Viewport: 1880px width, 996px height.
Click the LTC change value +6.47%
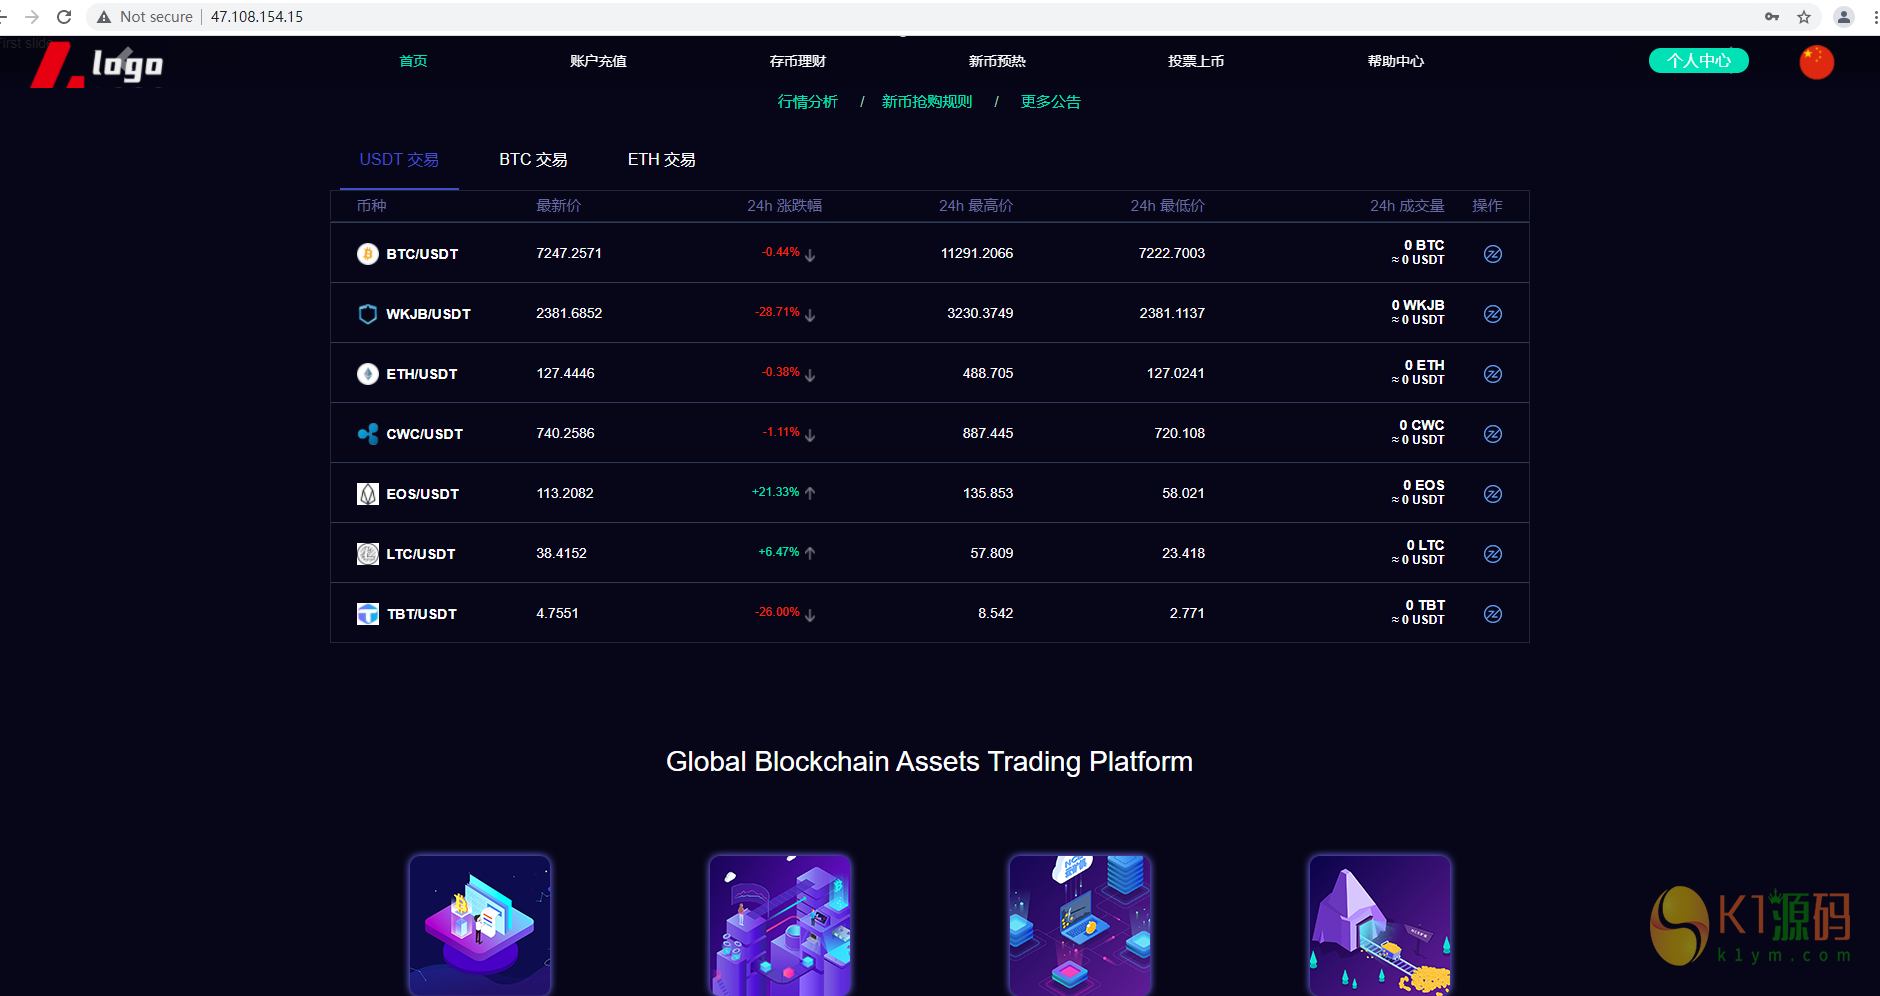click(779, 552)
